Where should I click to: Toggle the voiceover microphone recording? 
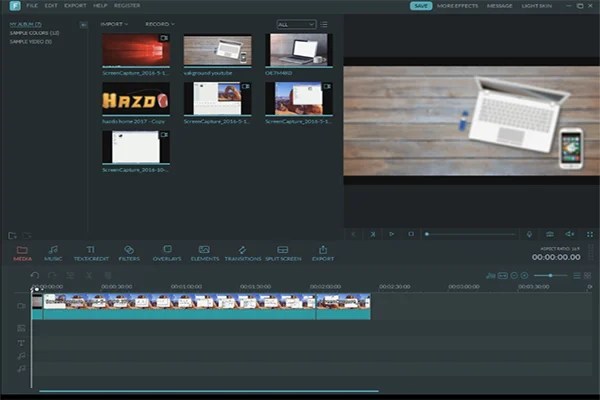pos(529,234)
